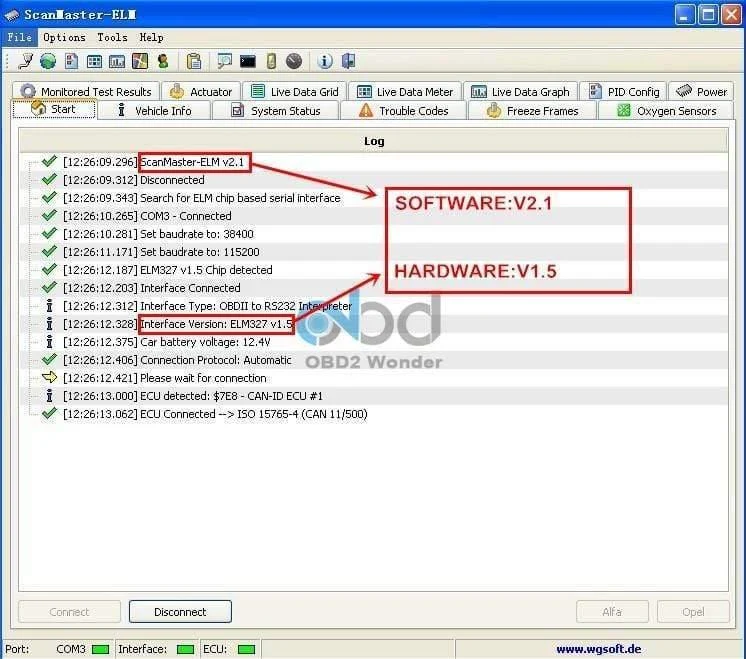Click info icon beside 'Car battery voltage' row
Viewport: 746px width, 659px height.
49,342
